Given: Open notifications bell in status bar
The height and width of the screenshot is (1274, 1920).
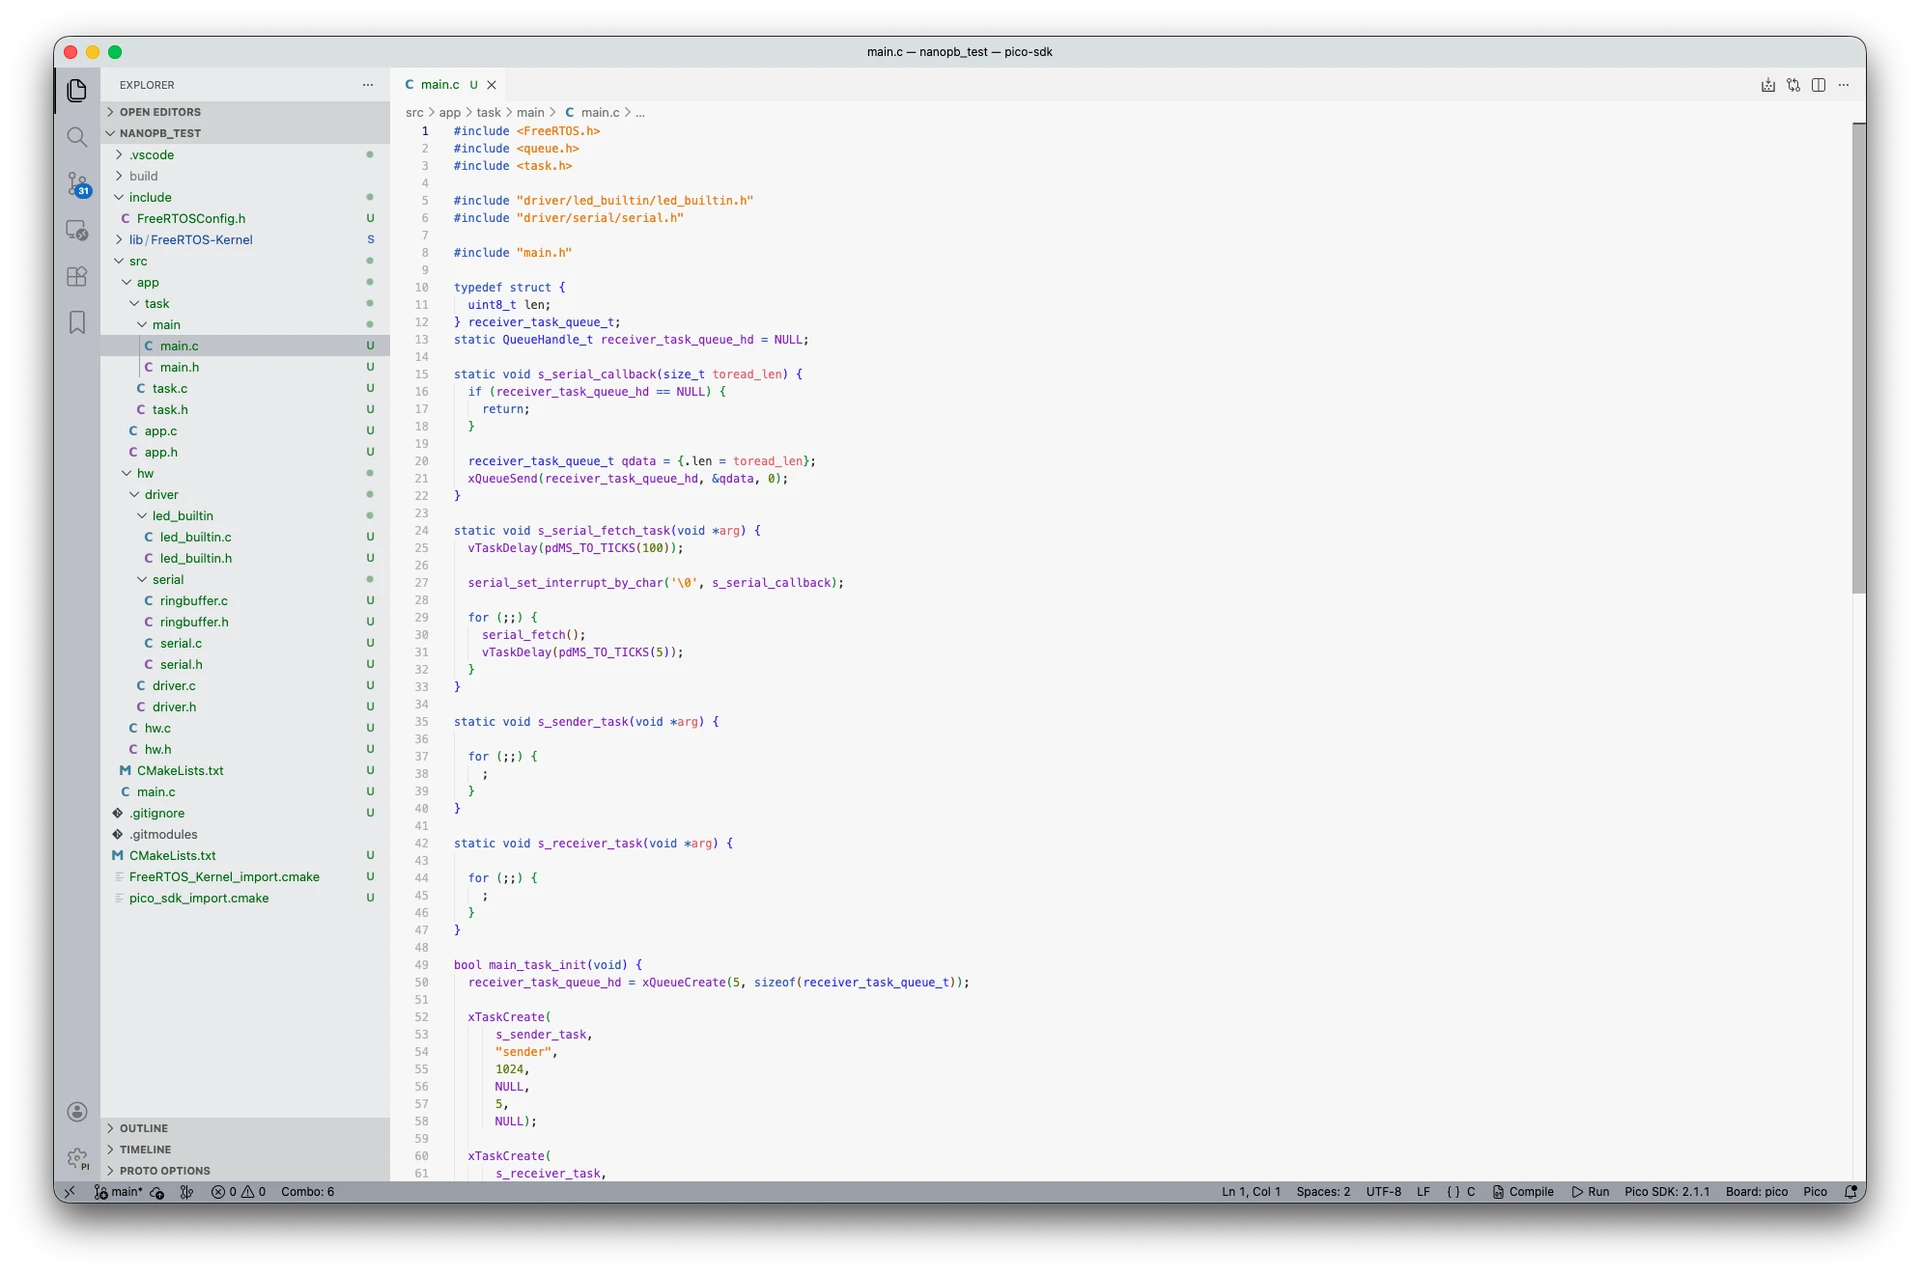Looking at the screenshot, I should point(1850,1192).
